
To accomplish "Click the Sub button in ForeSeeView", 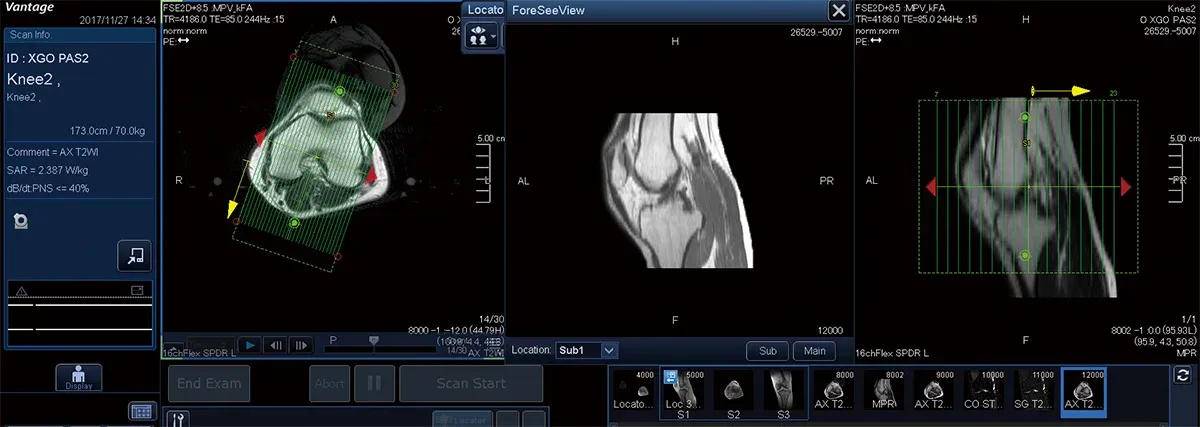I will 767,351.
